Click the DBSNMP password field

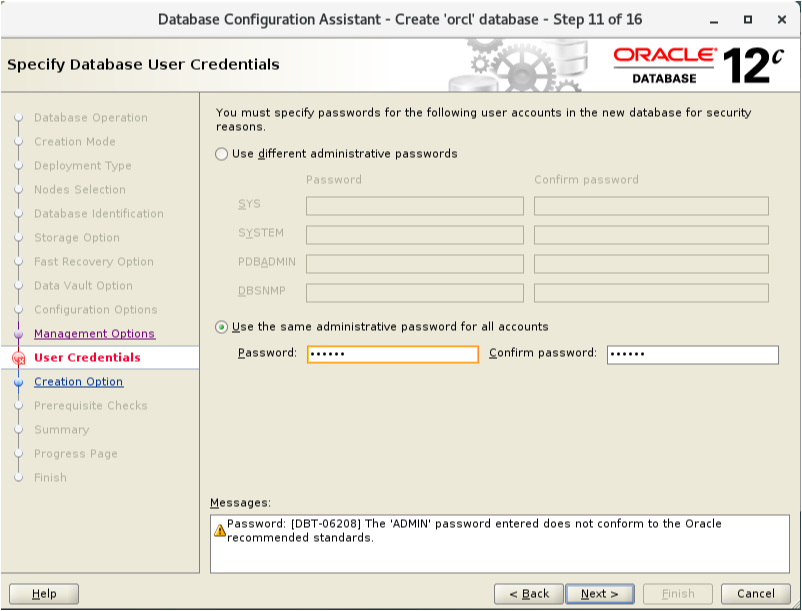click(x=415, y=293)
